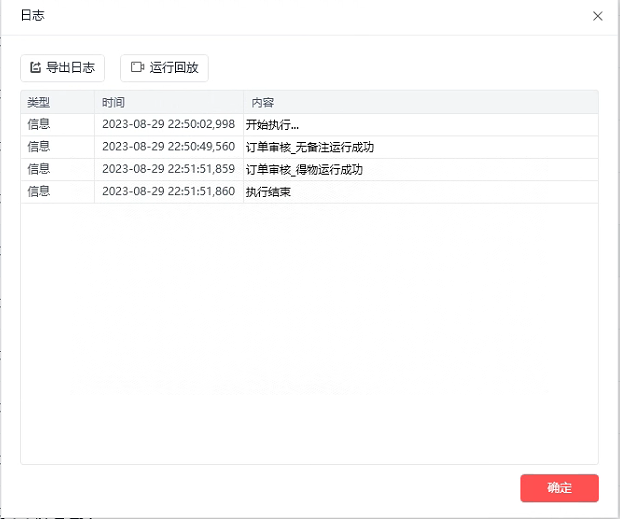
Task: Click timestamp 2023-08-29 22:51:51,860
Action: [x=168, y=191]
